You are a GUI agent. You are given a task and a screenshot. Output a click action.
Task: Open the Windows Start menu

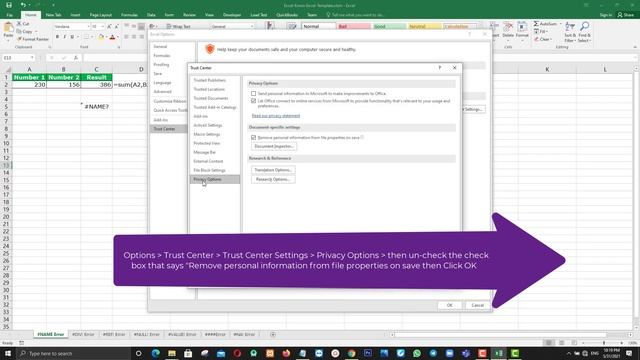point(8,353)
